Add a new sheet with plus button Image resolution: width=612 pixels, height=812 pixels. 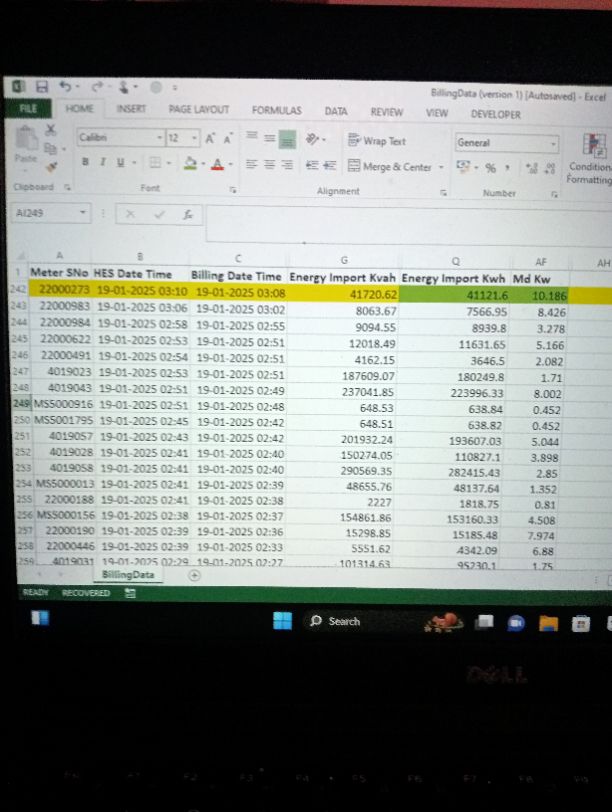coord(194,575)
